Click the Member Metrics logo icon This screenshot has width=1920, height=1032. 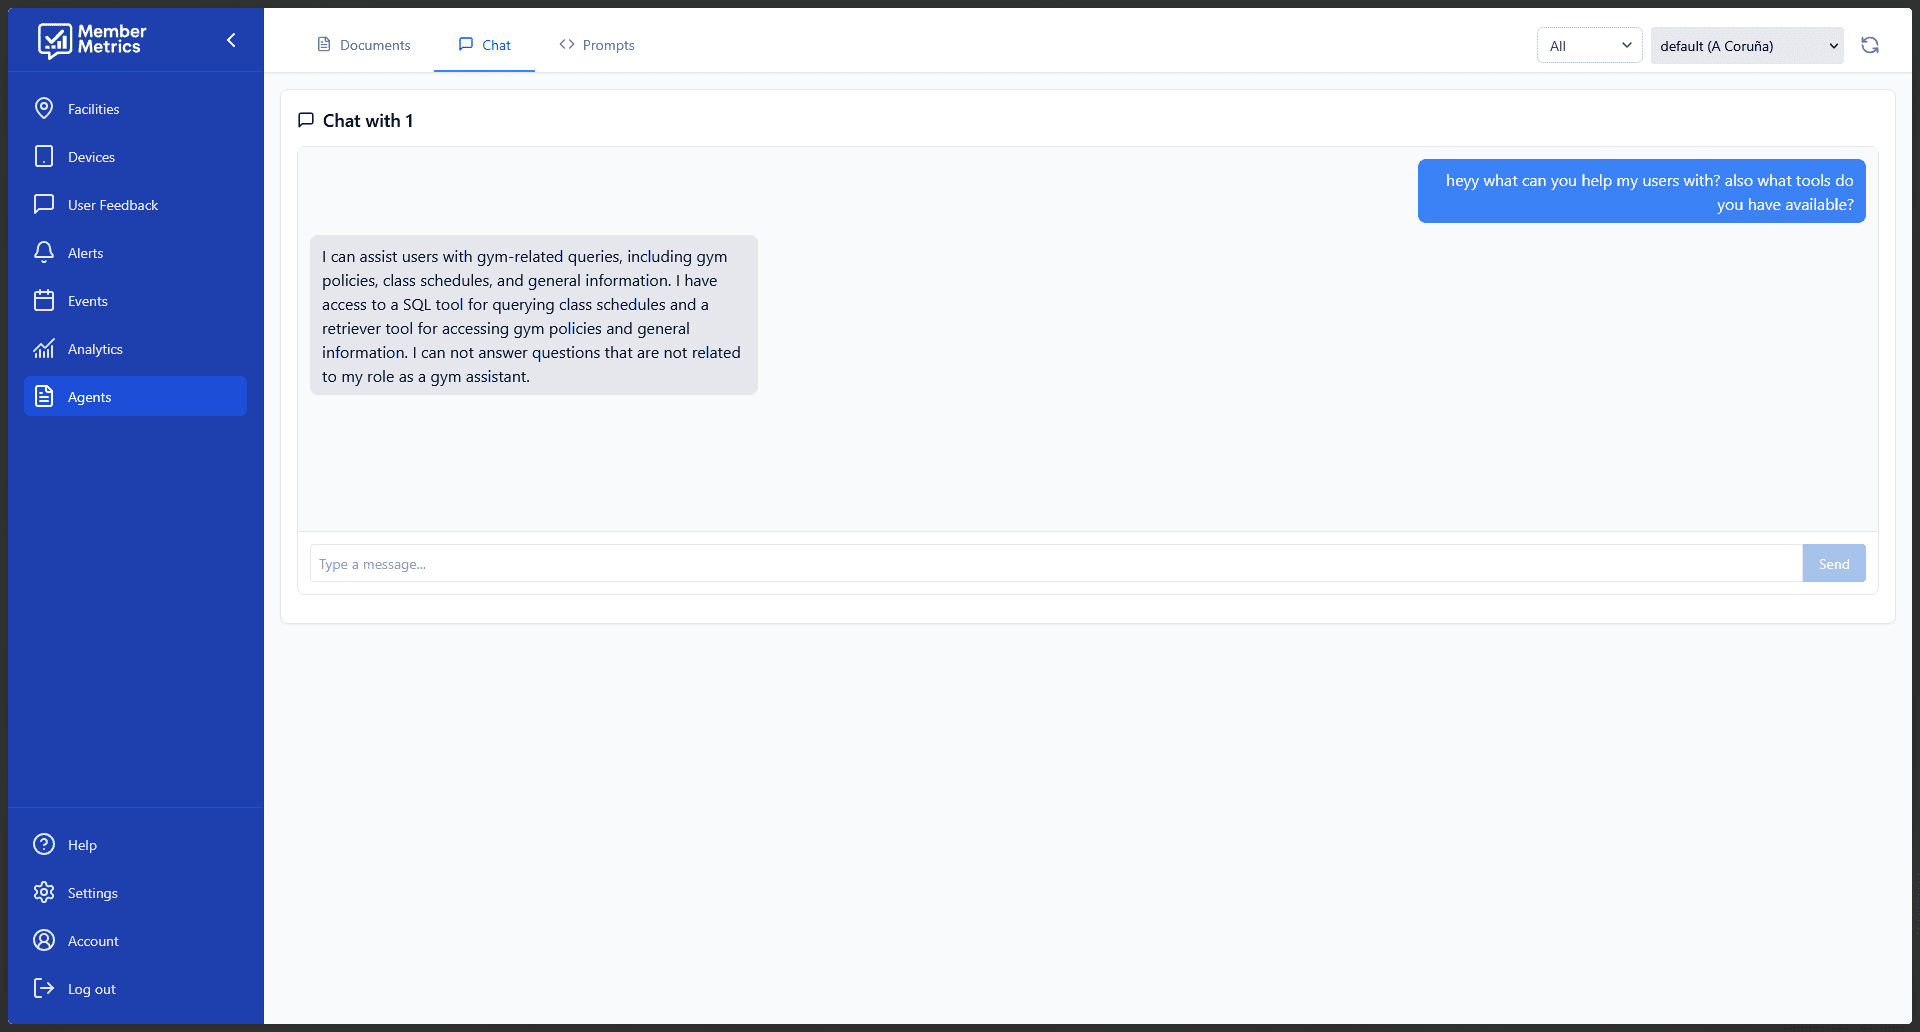54,40
